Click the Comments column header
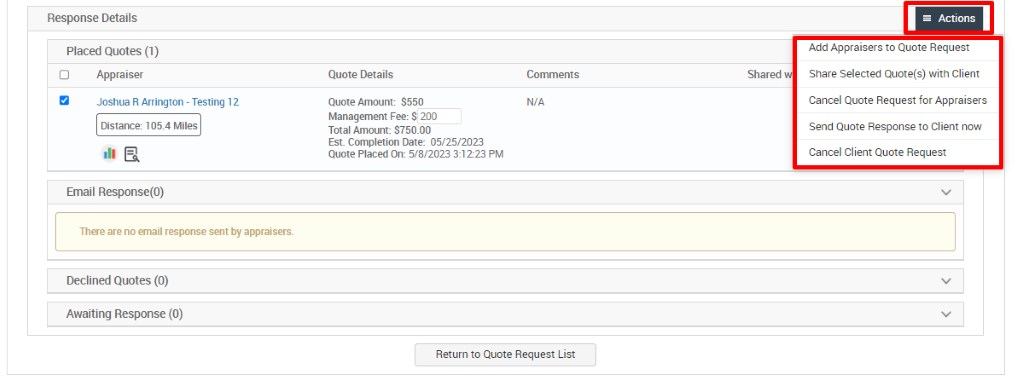This screenshot has width=1024, height=387. tap(552, 74)
